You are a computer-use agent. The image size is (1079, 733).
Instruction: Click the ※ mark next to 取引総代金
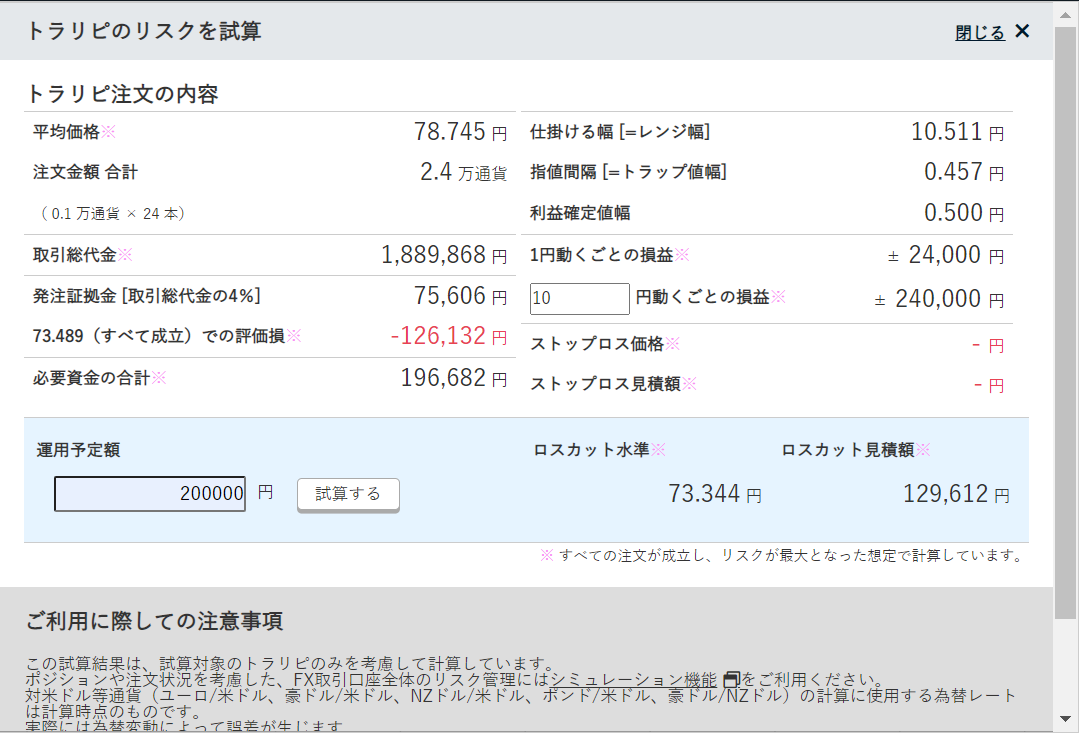[125, 255]
